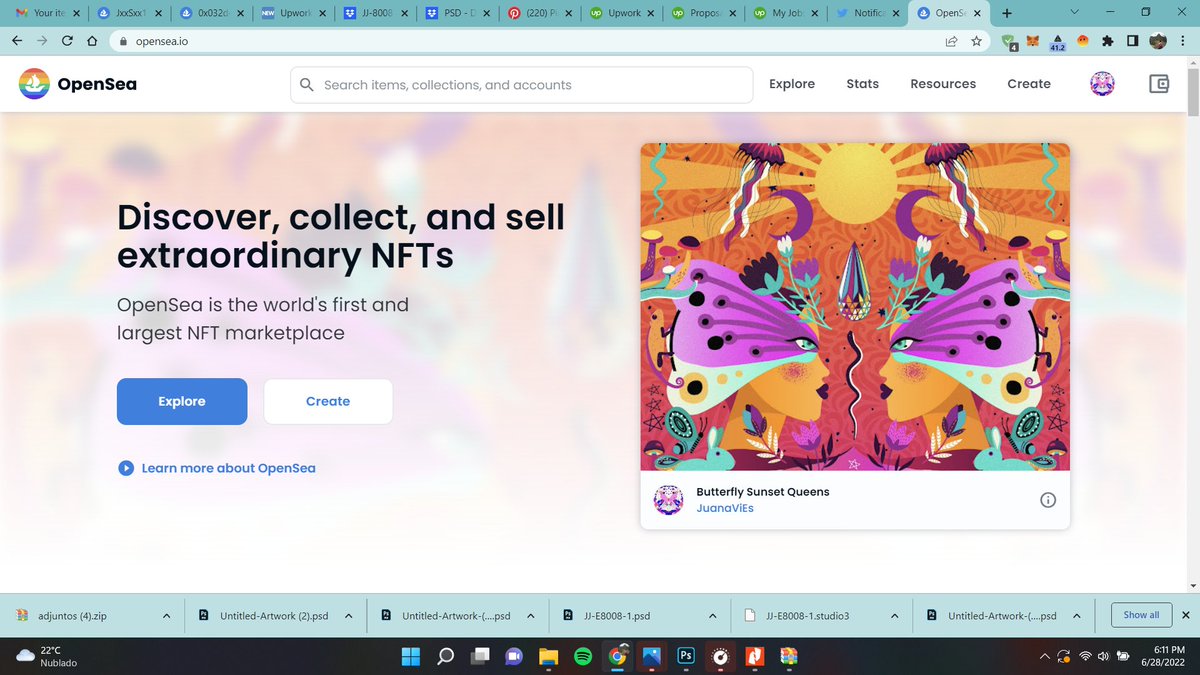Click the Wi-Fi icon in system tray
The width and height of the screenshot is (1200, 675).
pos(1085,657)
